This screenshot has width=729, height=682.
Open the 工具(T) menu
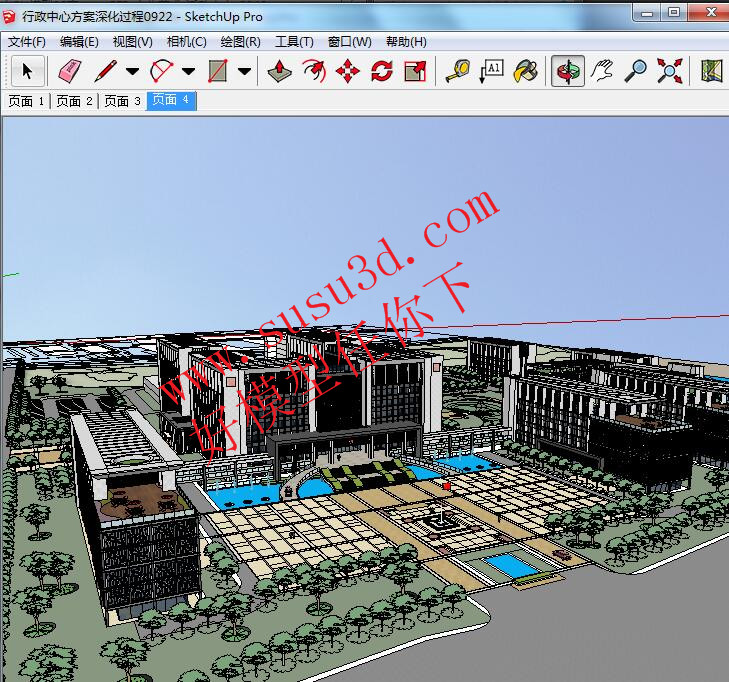point(294,42)
